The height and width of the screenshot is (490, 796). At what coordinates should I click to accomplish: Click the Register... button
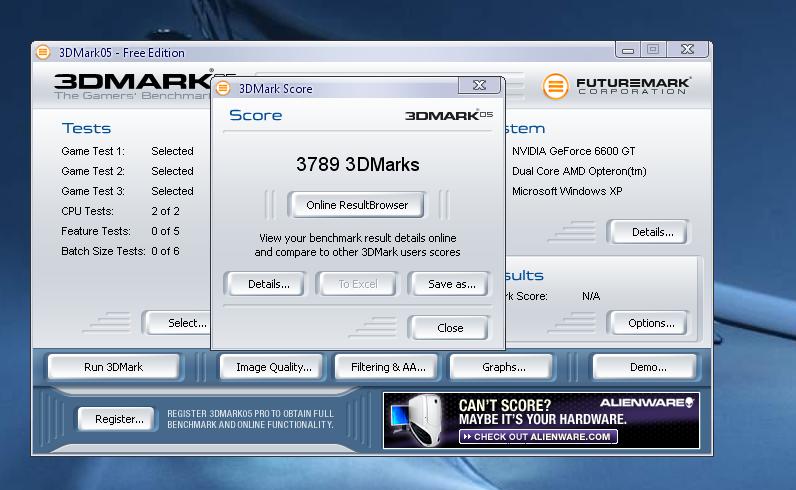(117, 419)
